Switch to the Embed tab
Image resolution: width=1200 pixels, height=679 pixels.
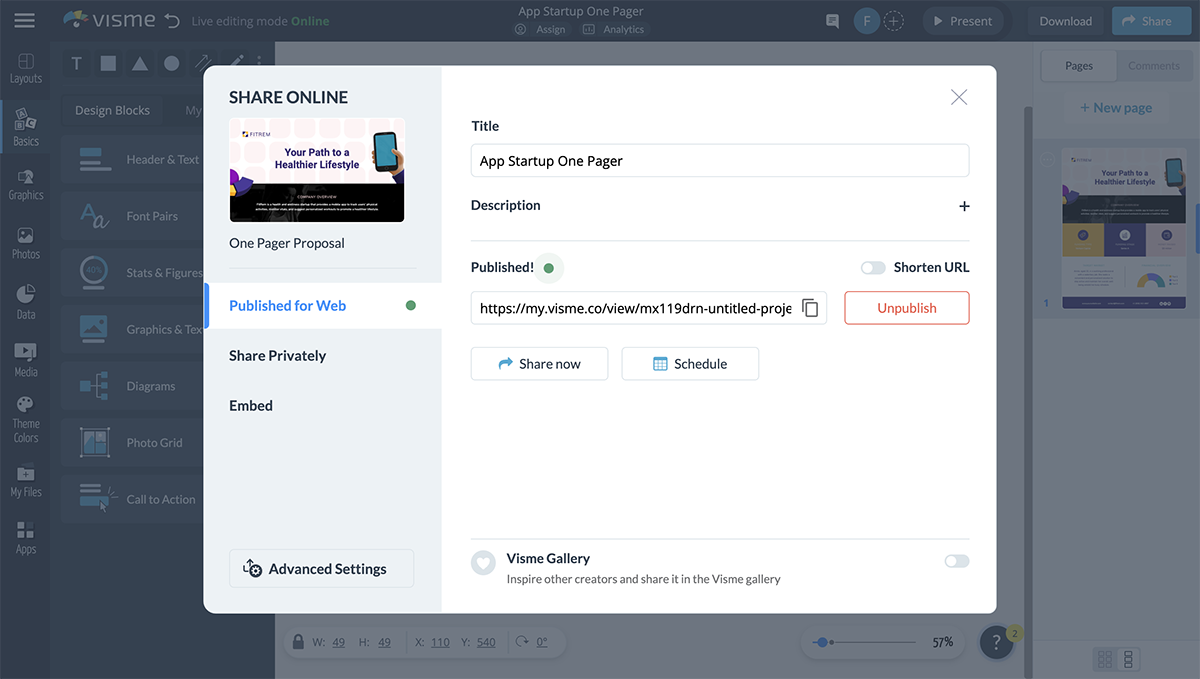pos(251,406)
